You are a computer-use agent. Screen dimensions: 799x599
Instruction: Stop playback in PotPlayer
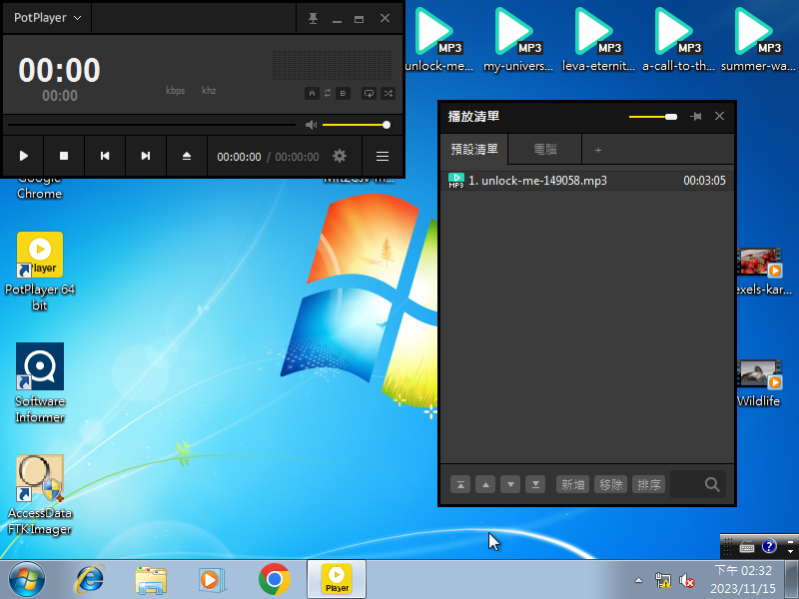click(64, 156)
